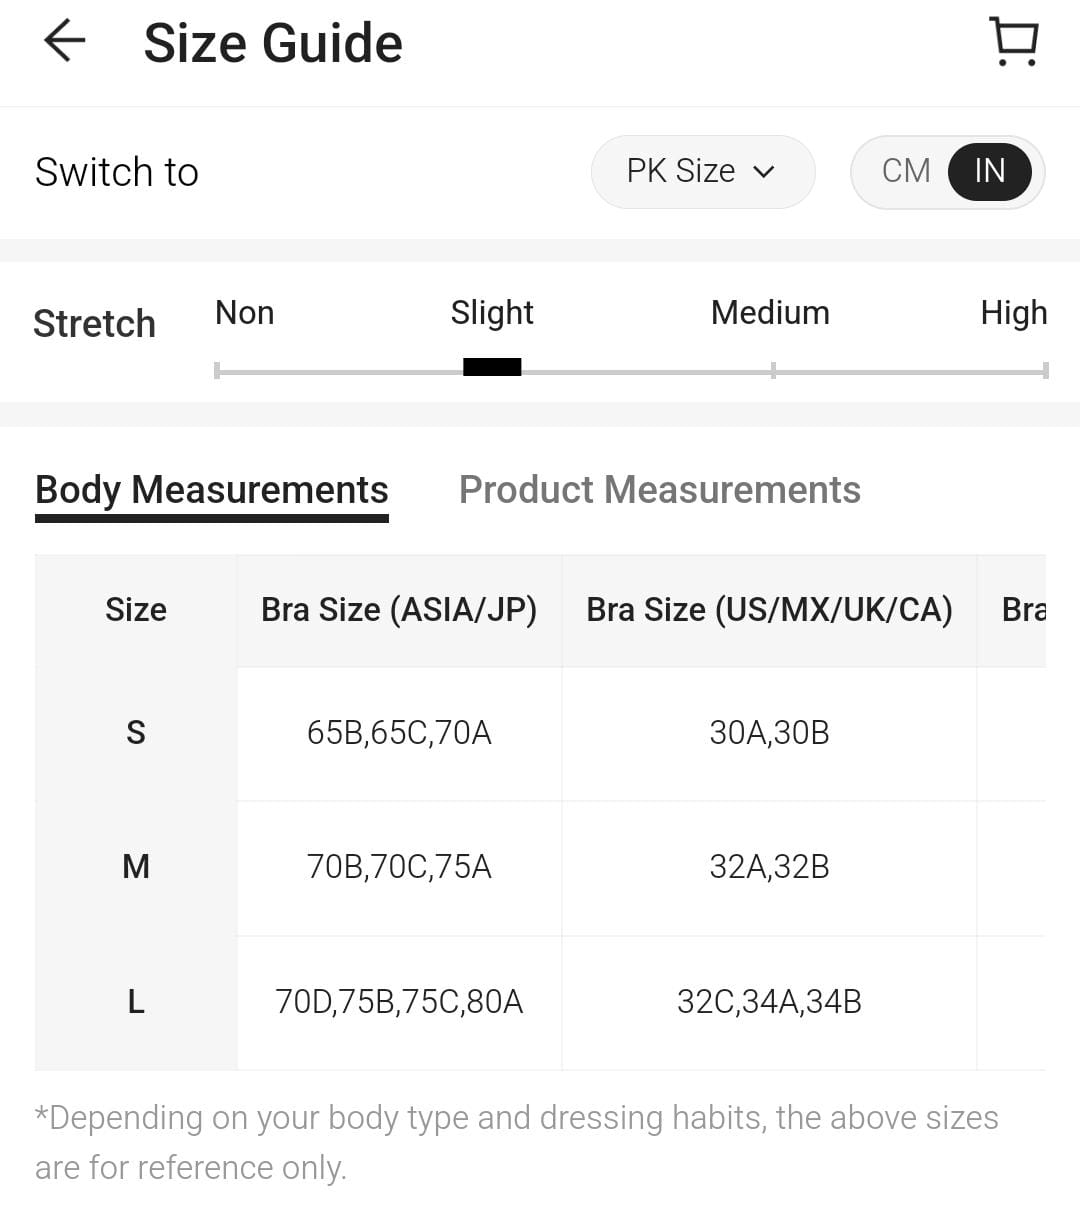Click the Bra Size (ASIA/JP) column header
The height and width of the screenshot is (1223, 1080).
click(398, 610)
